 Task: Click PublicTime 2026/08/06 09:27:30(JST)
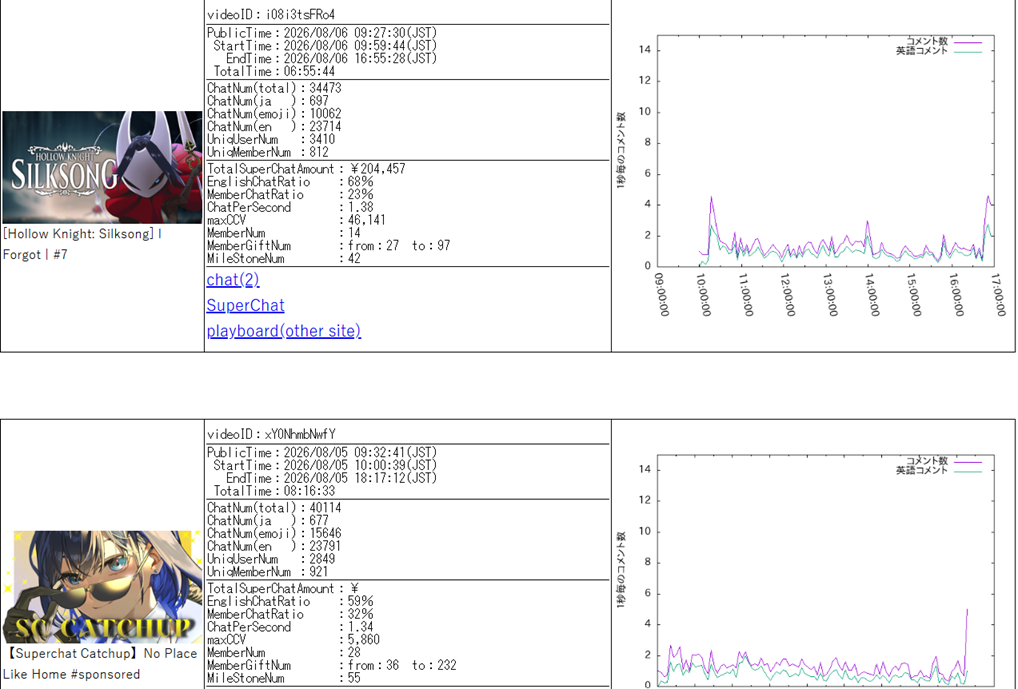pos(322,33)
